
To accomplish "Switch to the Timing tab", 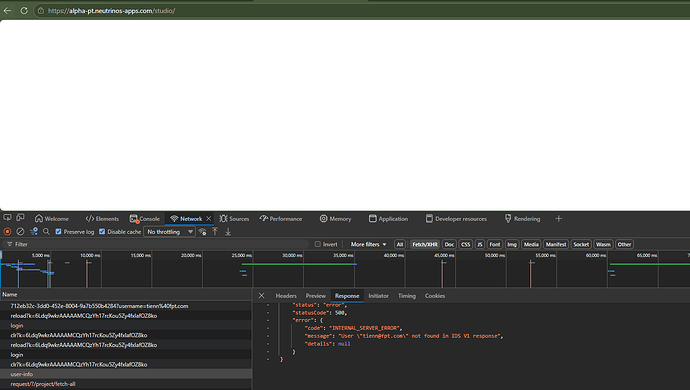I will click(407, 296).
